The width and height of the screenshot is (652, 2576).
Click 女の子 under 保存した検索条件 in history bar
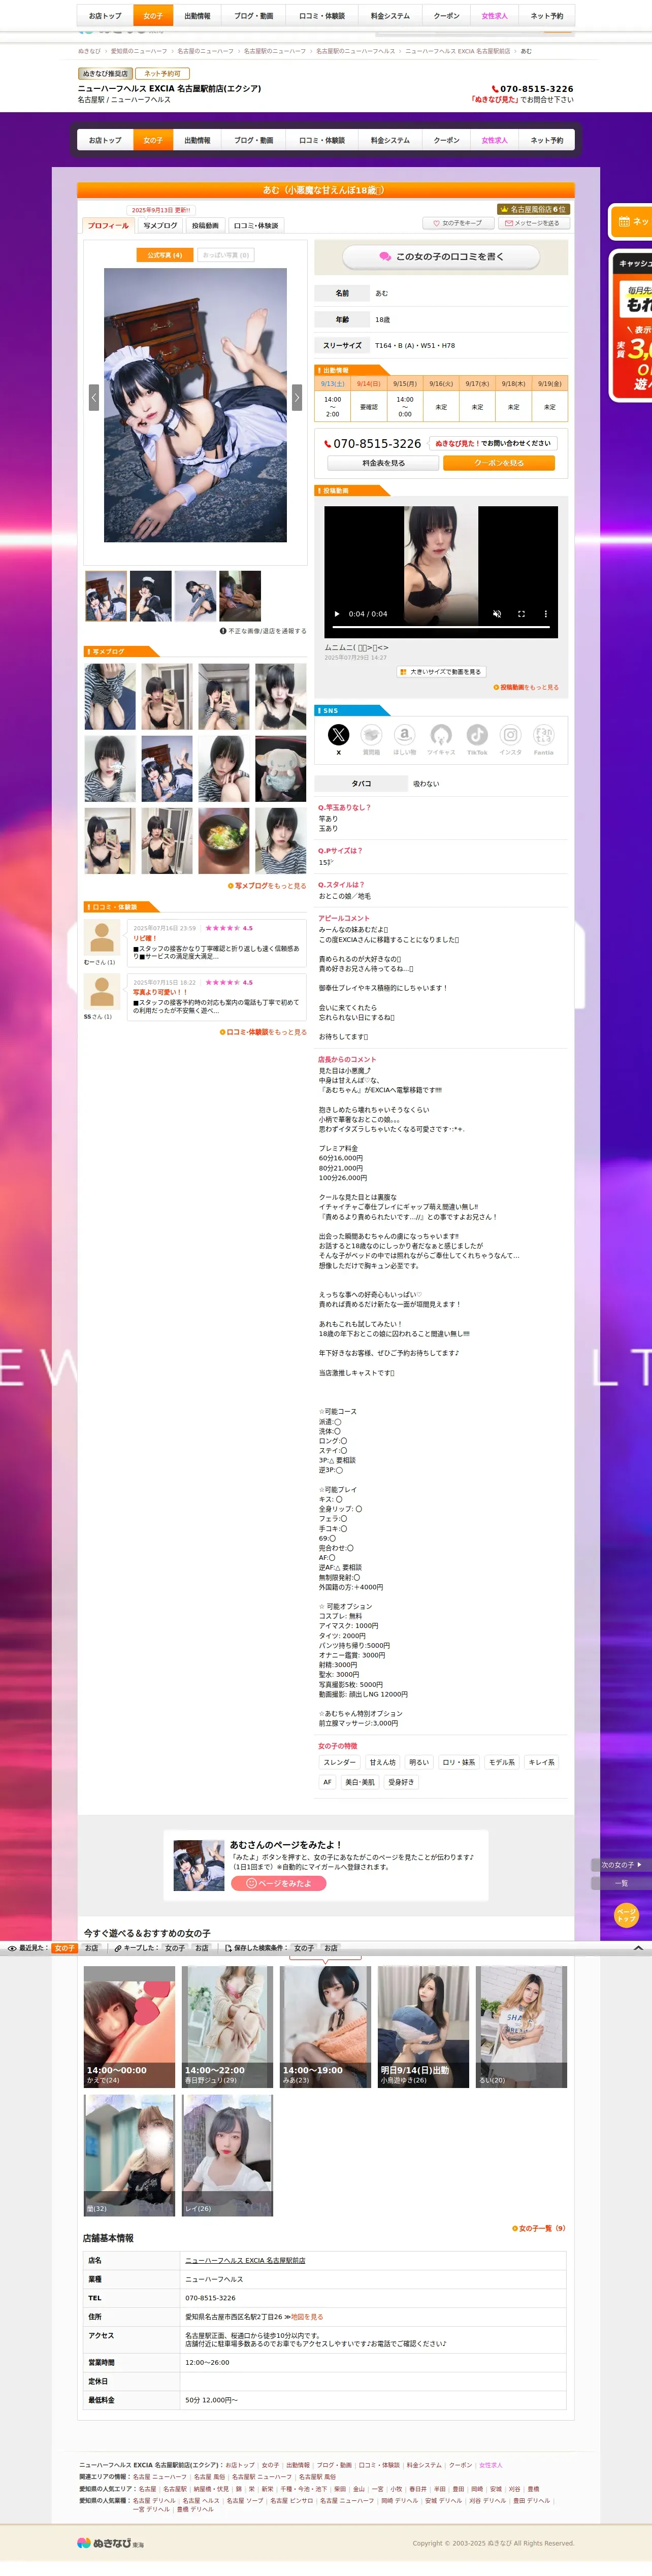pos(304,1948)
